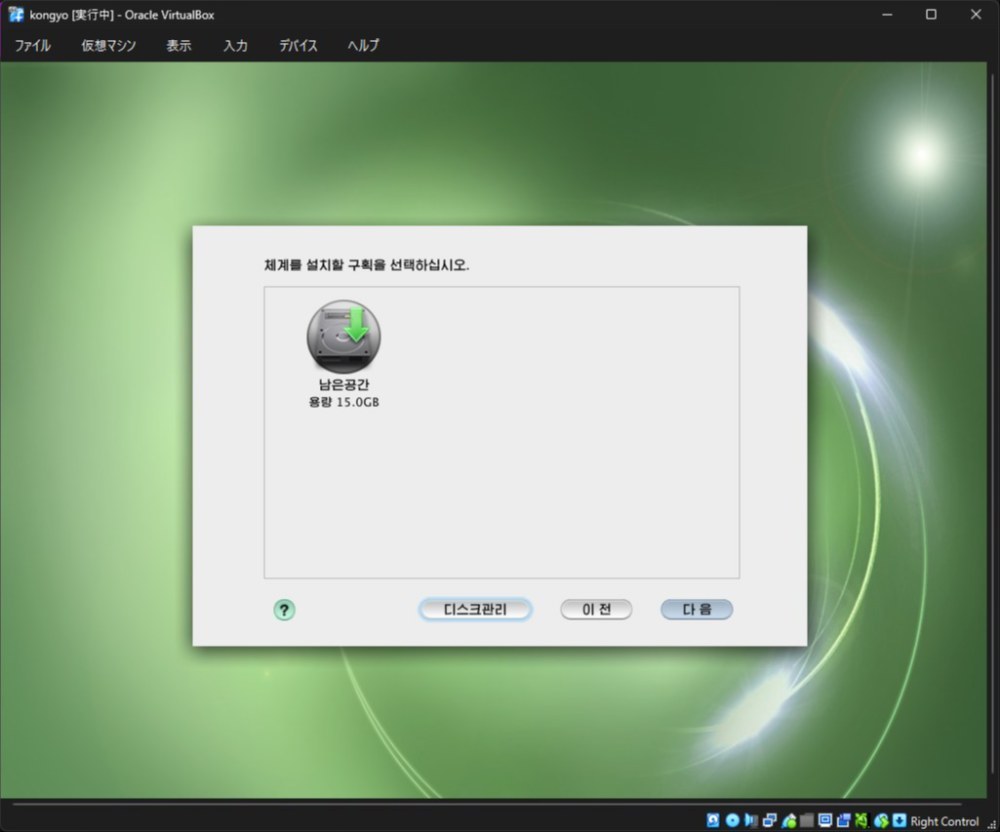Click the 용량 15.0GB capacity text
This screenshot has height=832, width=1000.
[344, 402]
